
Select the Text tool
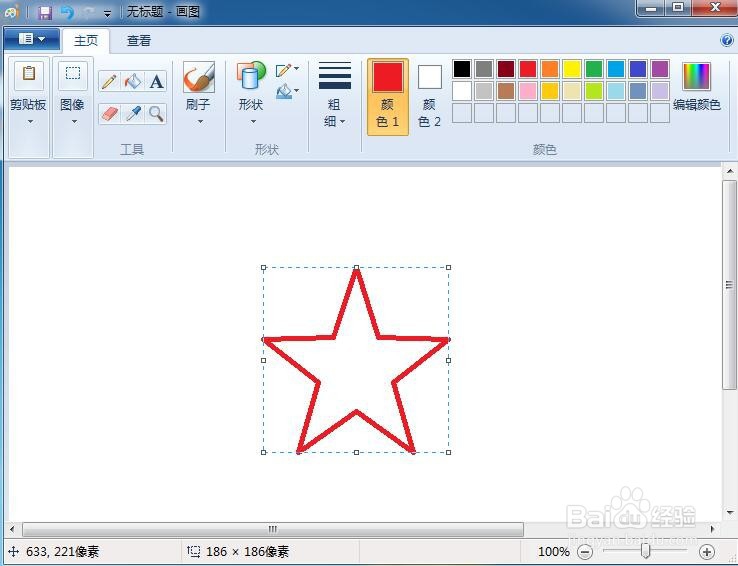[156, 81]
